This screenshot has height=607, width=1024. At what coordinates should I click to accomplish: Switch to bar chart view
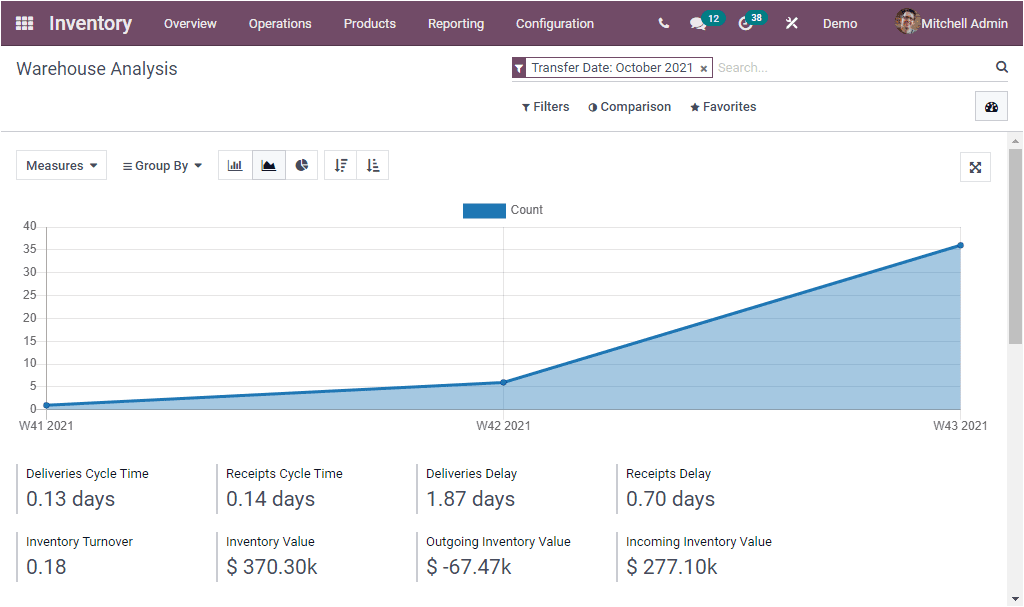(x=235, y=164)
